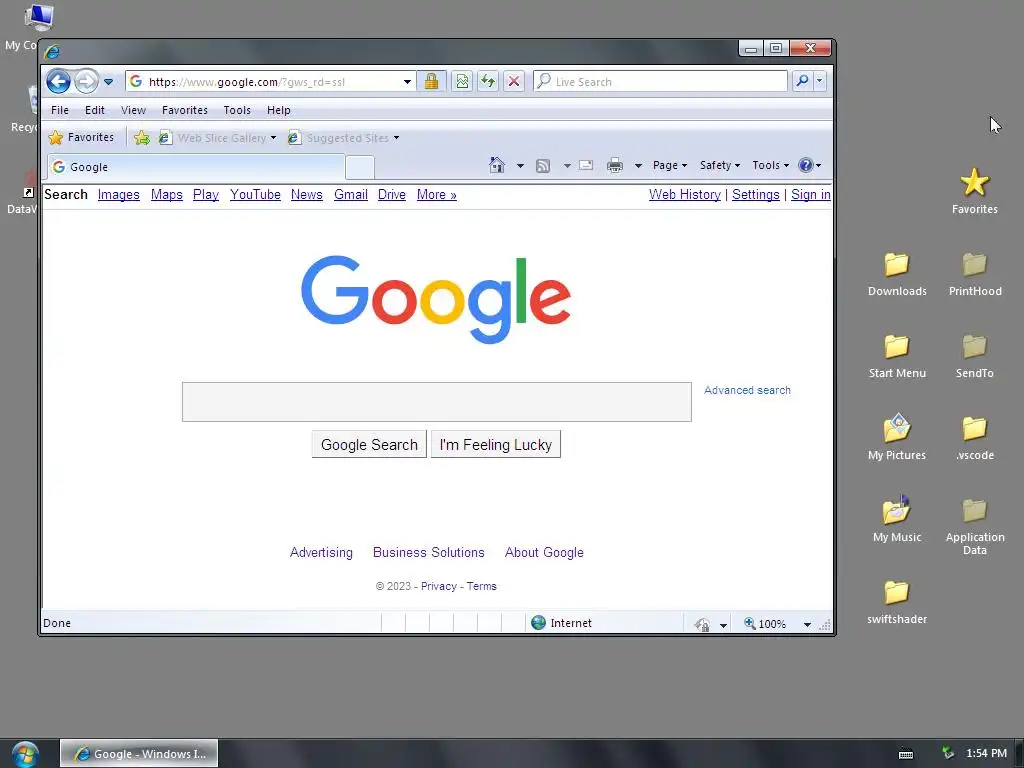
Task: Expand the zoom level dropdown arrow
Action: tap(807, 625)
